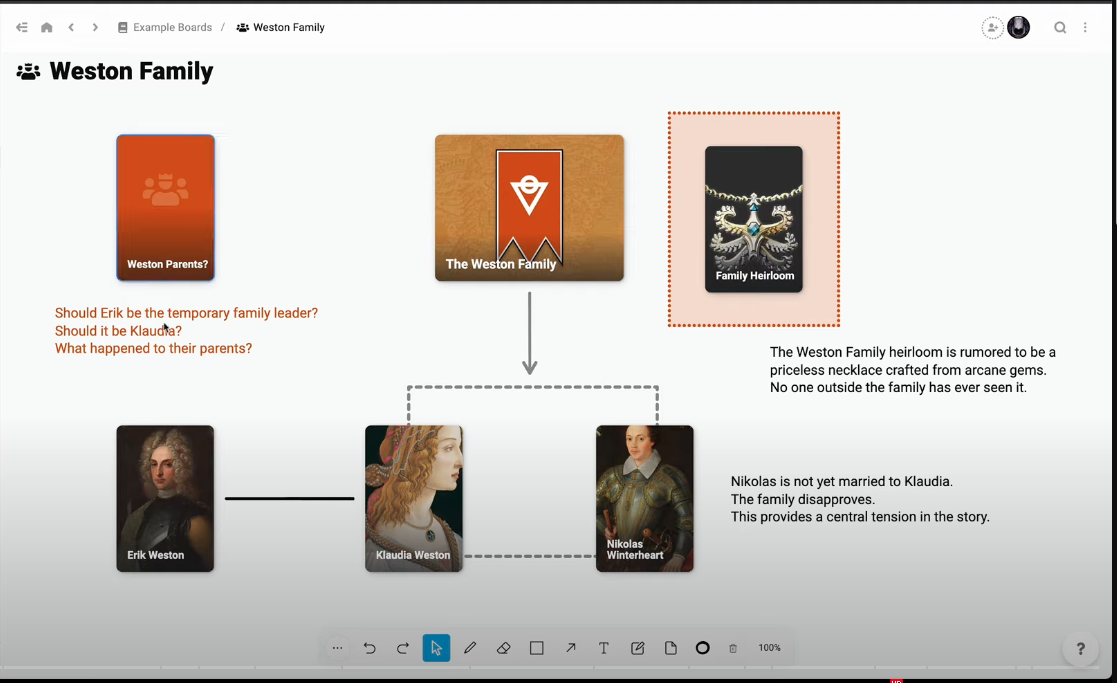Click the orange questions text block

click(x=187, y=330)
